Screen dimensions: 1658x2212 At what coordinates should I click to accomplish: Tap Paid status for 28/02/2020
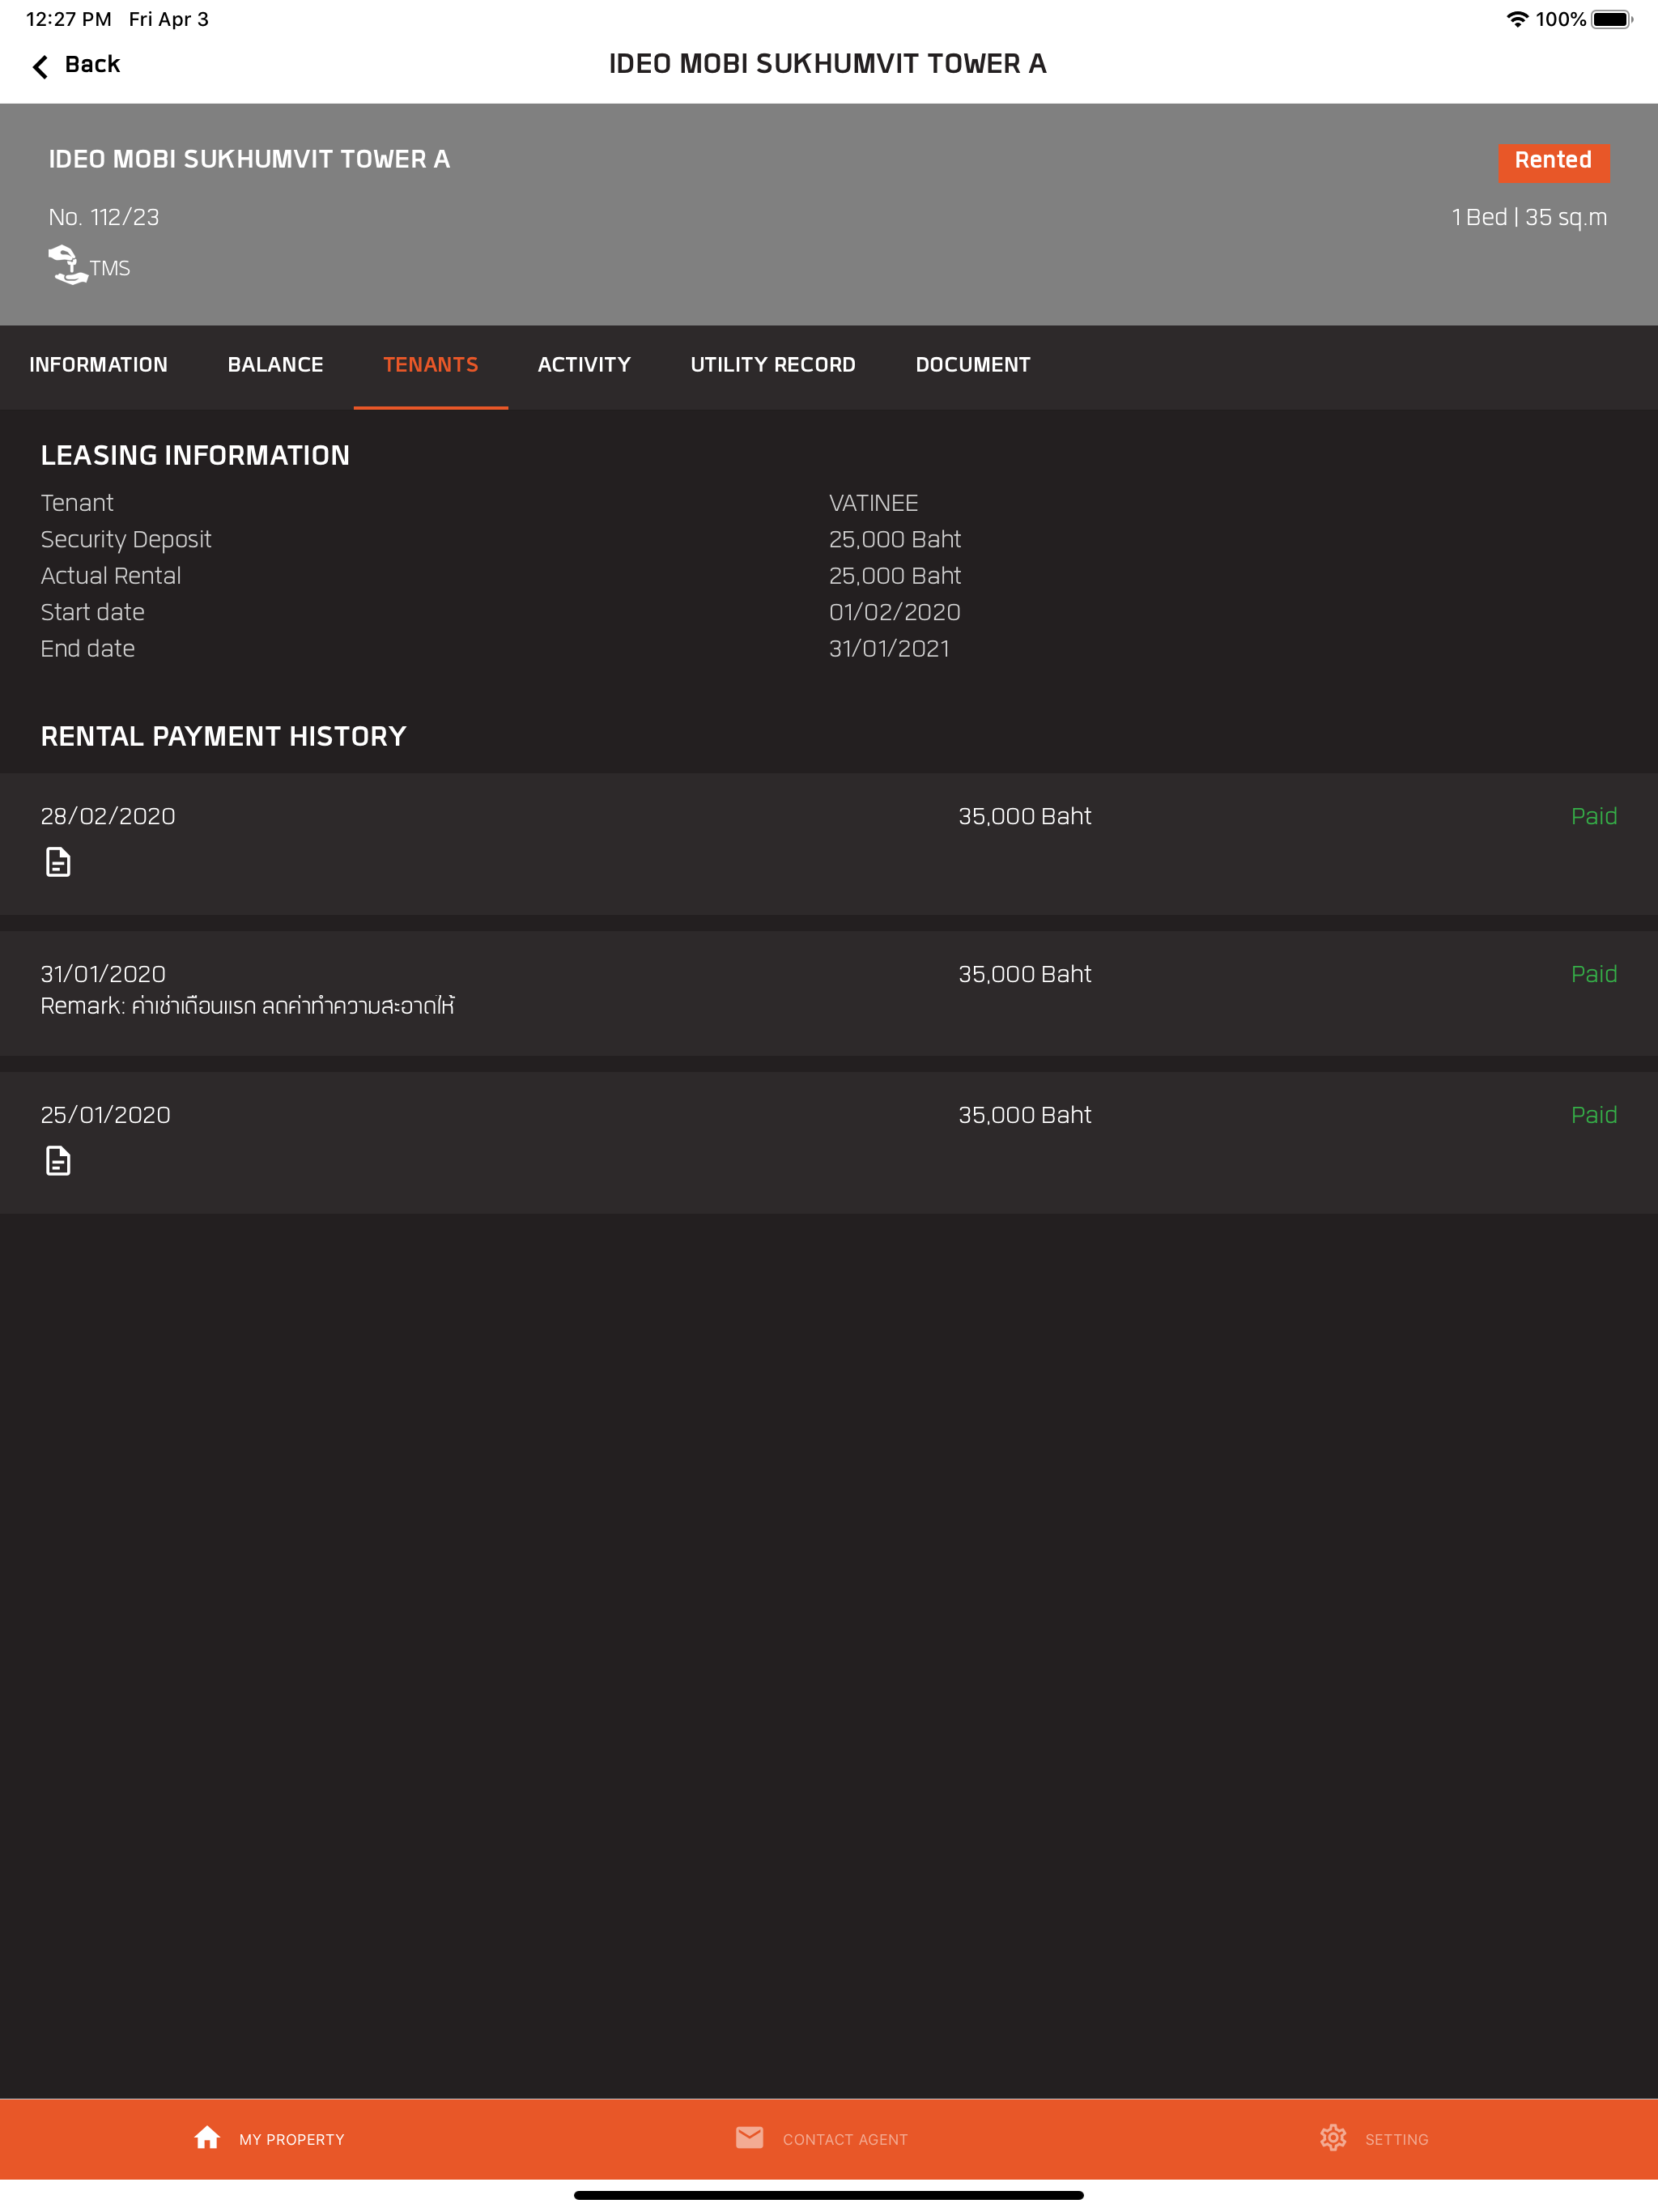coord(1593,816)
